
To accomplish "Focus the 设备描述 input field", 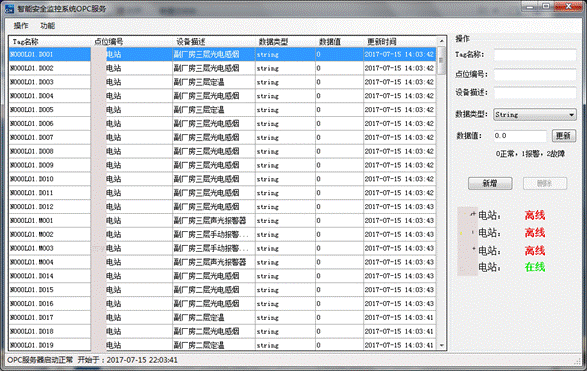I will tap(535, 93).
